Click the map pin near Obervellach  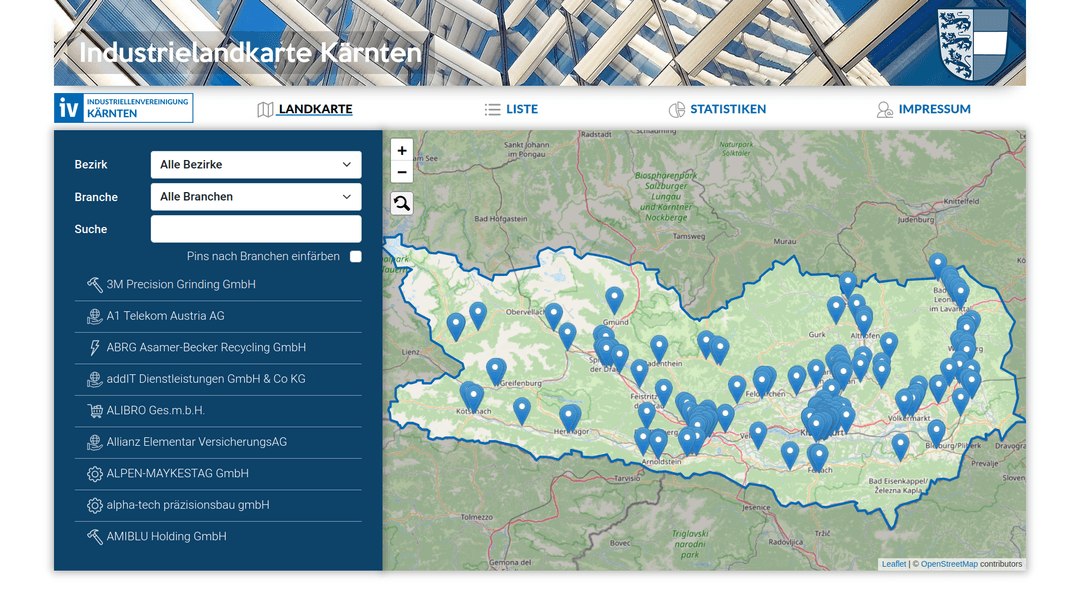[554, 315]
